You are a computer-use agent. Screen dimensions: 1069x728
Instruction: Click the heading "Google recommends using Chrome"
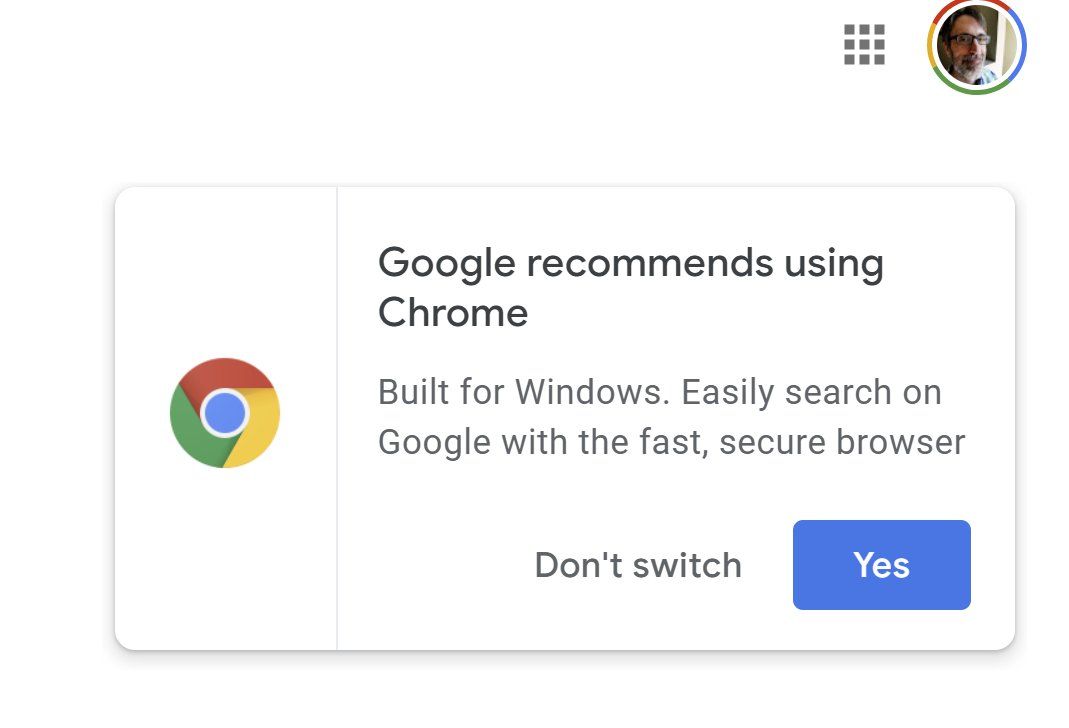[630, 288]
